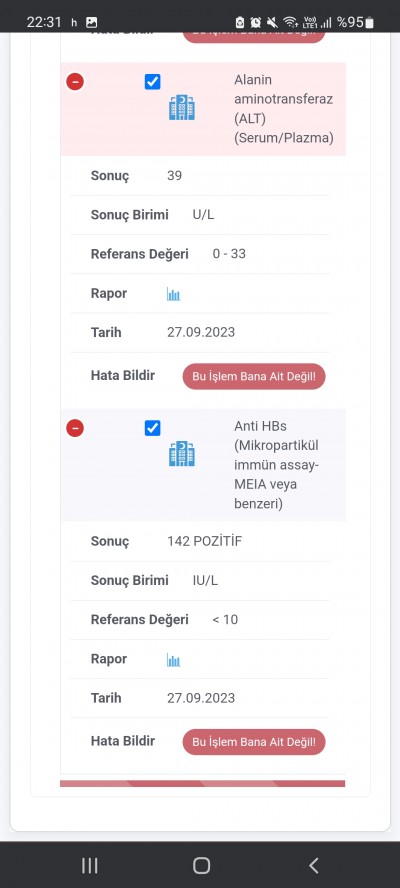Click the red striped progress bar at bottom
400x888 pixels.
tap(202, 784)
